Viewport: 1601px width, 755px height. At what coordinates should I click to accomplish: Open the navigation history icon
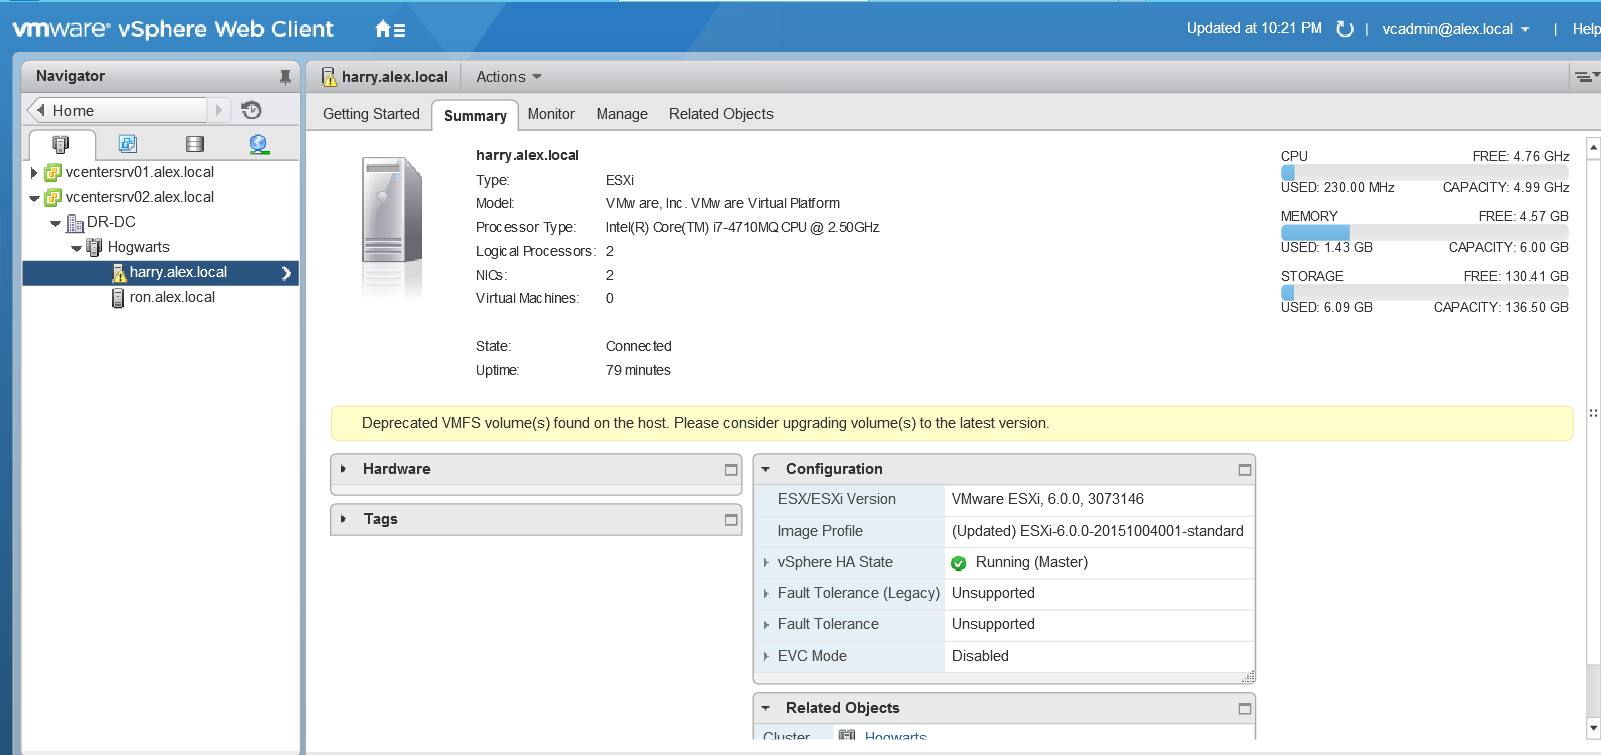pos(251,110)
